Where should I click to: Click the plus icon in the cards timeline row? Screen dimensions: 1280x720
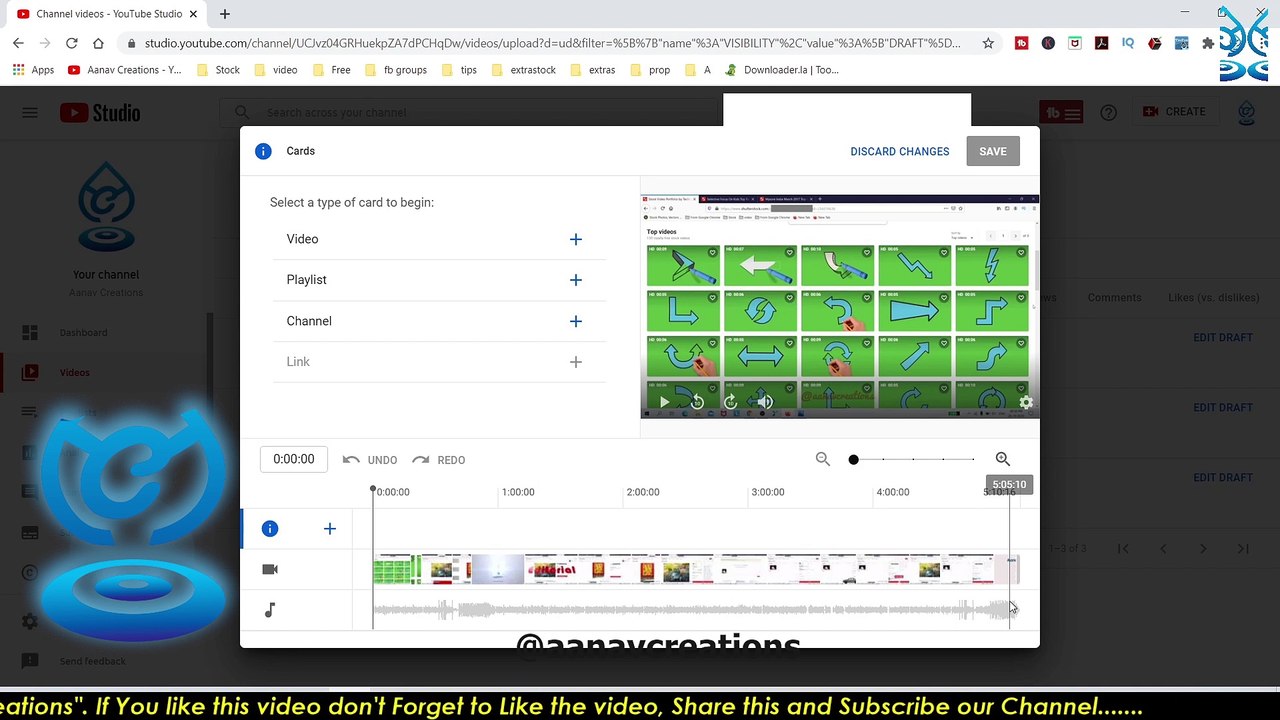[x=330, y=529]
